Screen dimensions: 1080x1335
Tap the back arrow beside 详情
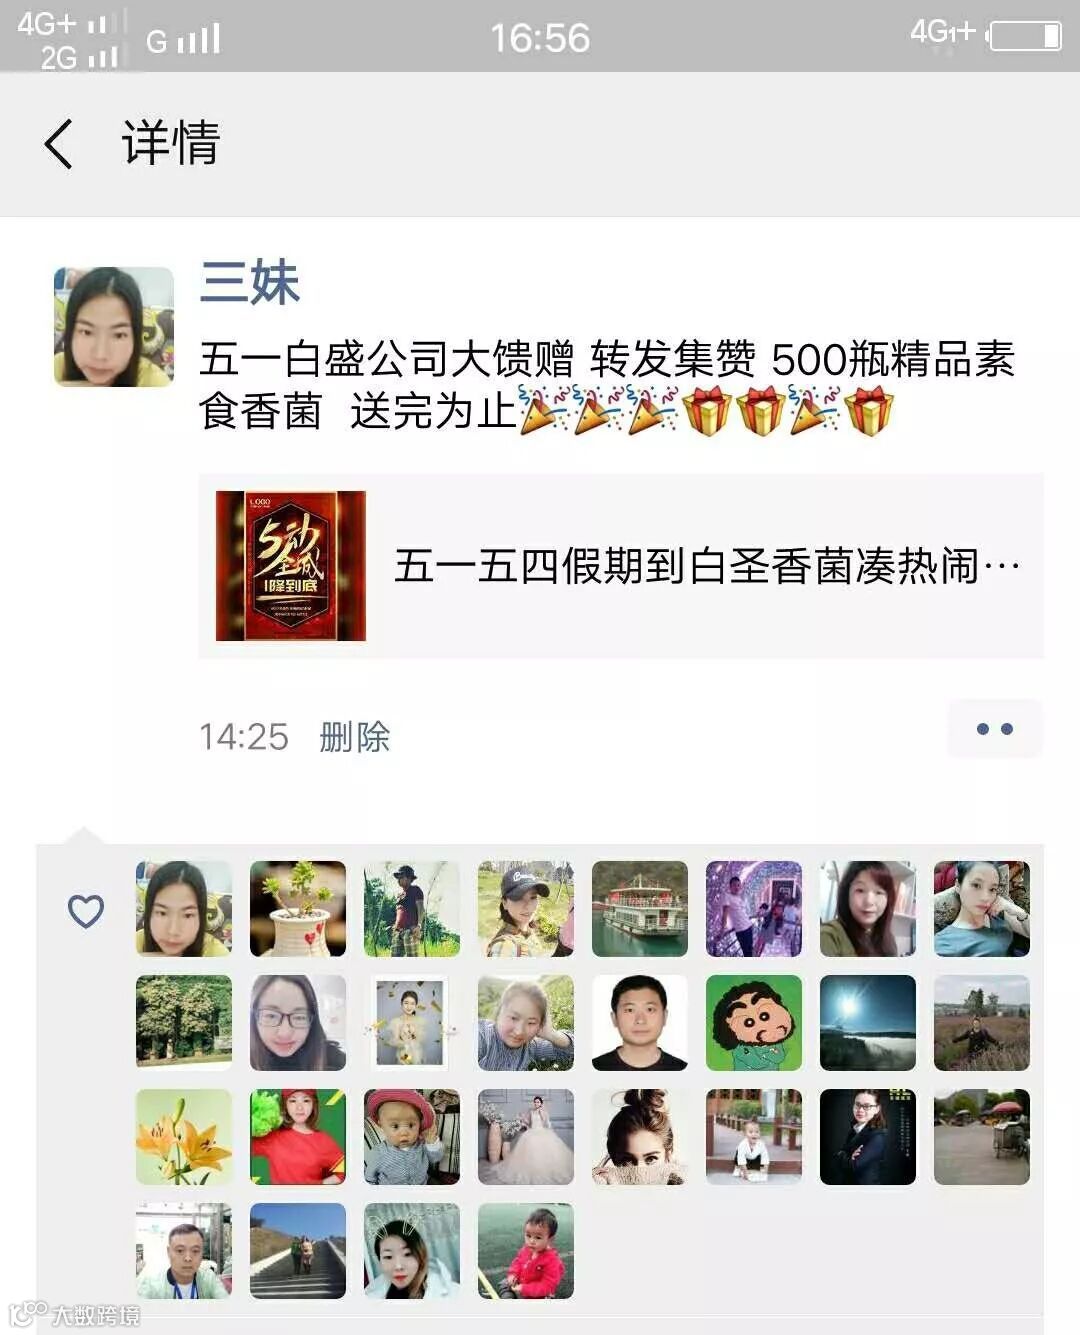(x=59, y=143)
